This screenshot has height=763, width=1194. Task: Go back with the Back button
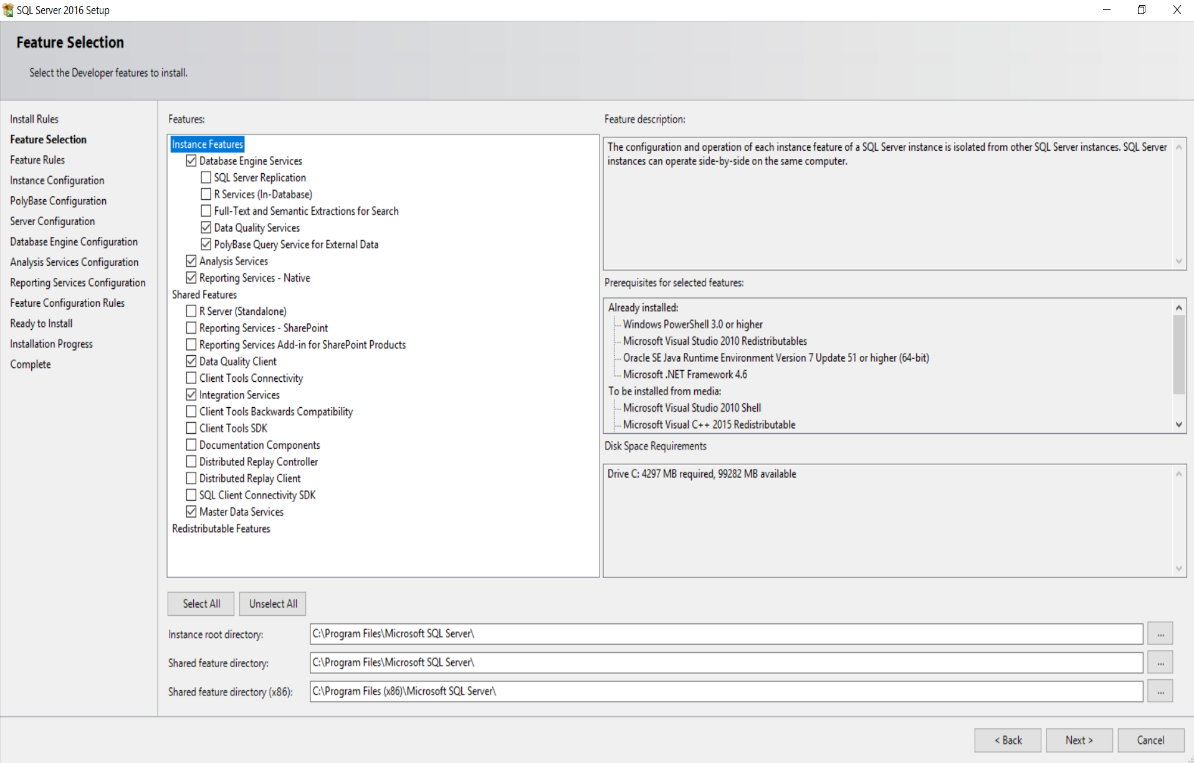tap(1007, 740)
